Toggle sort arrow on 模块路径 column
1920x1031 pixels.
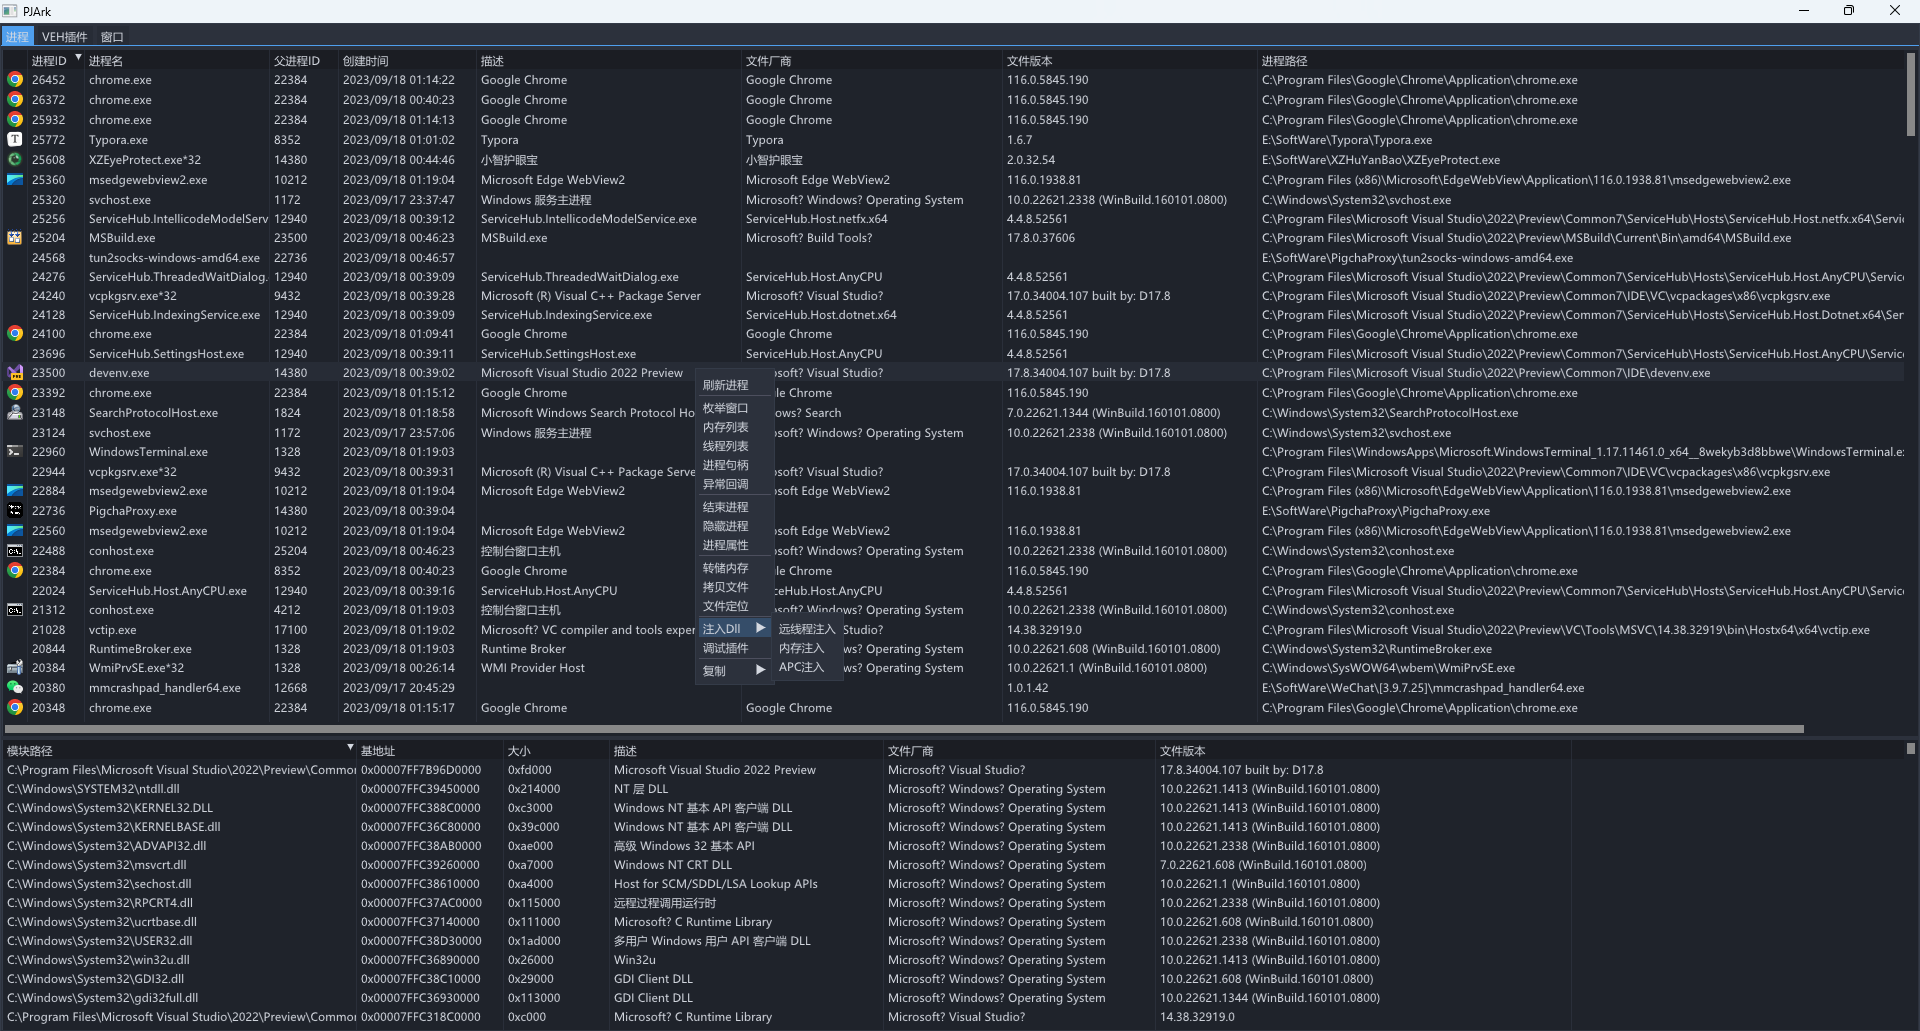tap(350, 747)
